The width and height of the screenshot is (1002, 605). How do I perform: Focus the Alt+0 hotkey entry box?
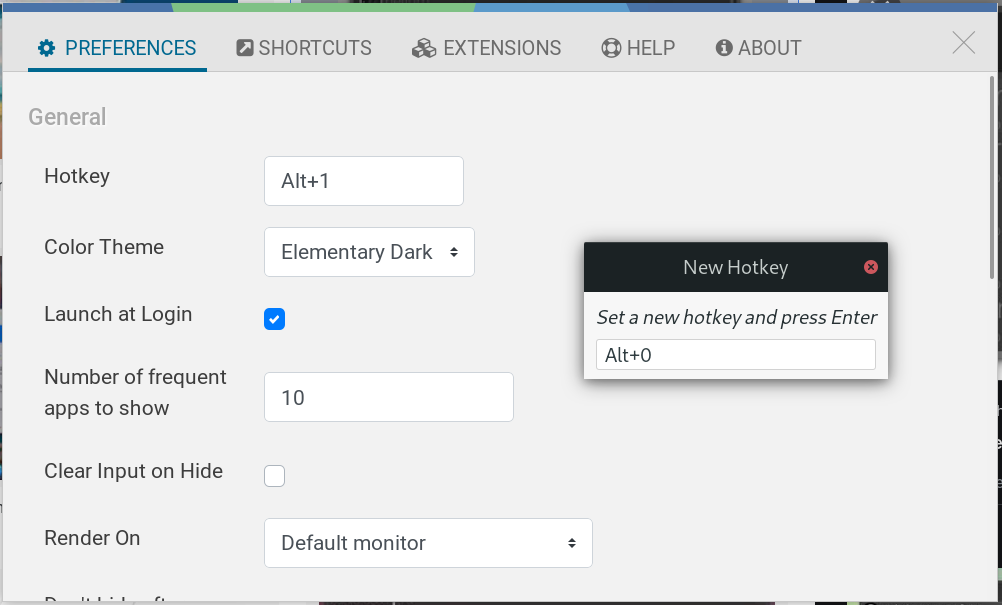[x=735, y=354]
